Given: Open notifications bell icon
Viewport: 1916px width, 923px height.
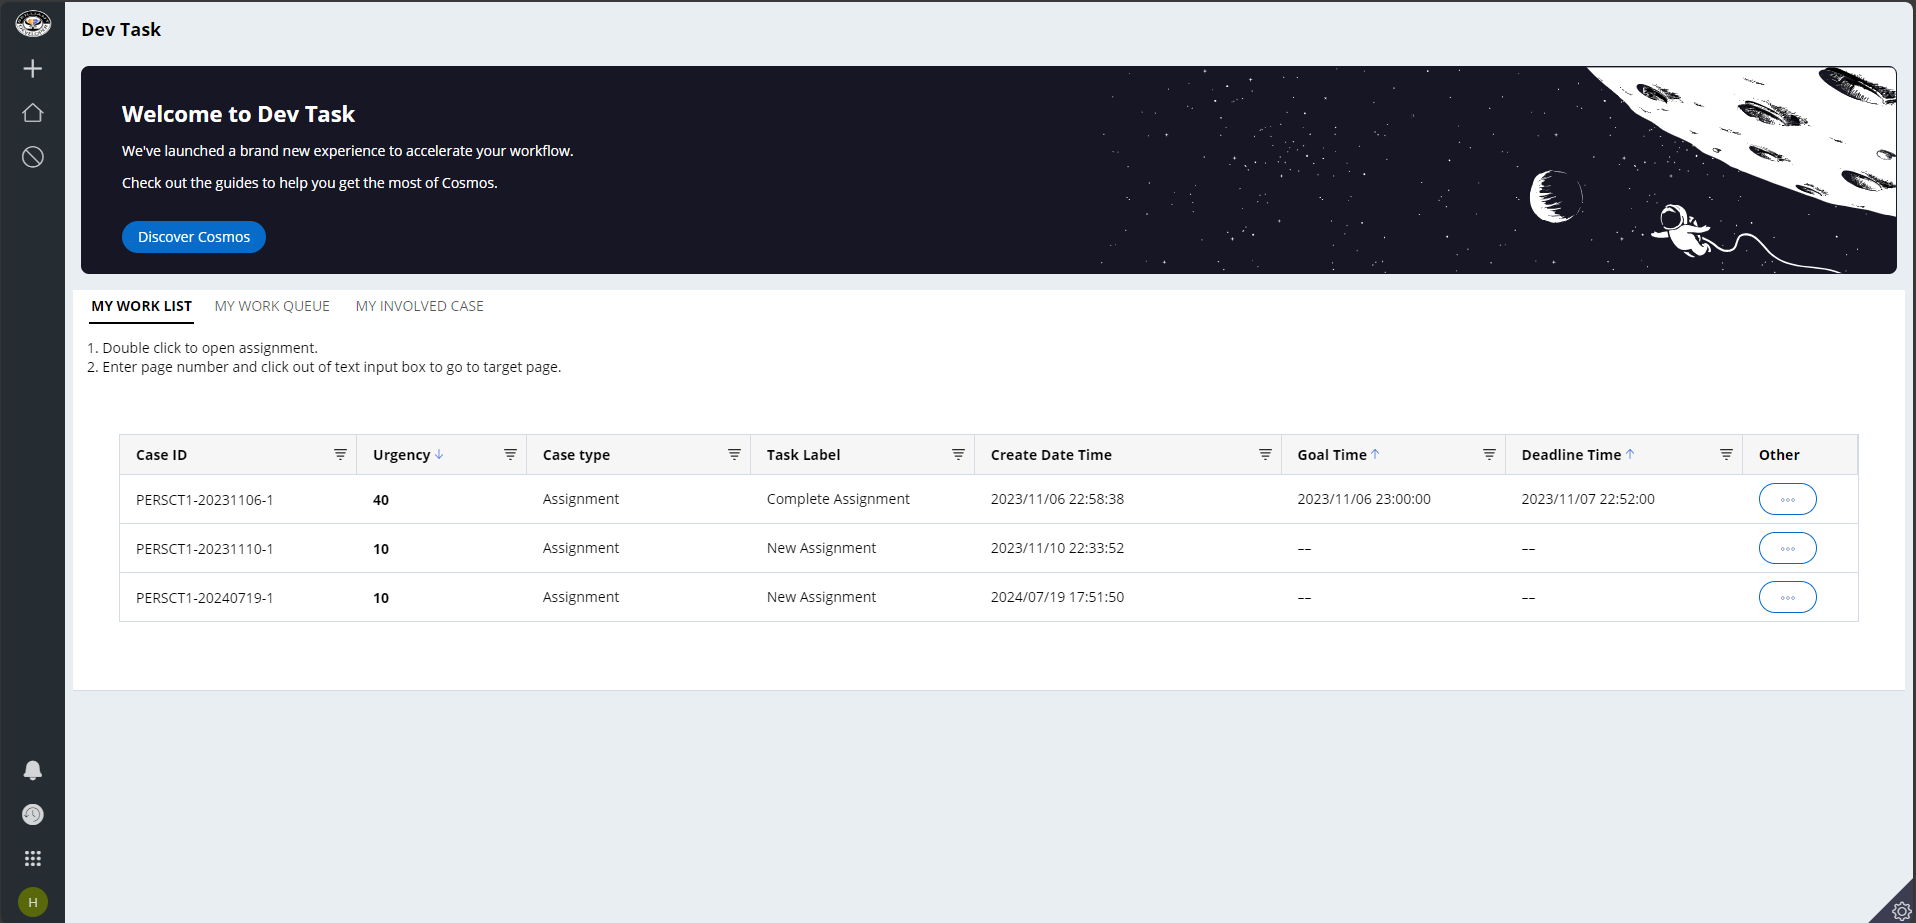Looking at the screenshot, I should [x=33, y=770].
